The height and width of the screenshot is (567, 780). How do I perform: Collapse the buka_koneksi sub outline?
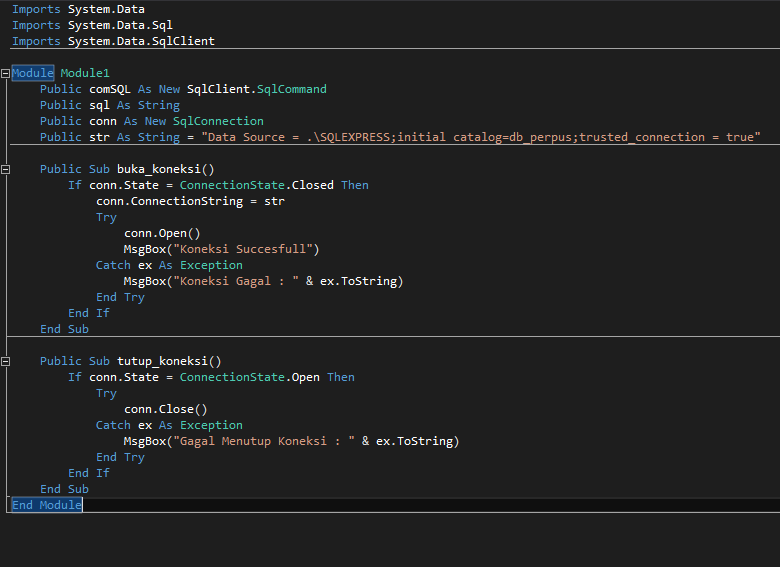[5, 170]
